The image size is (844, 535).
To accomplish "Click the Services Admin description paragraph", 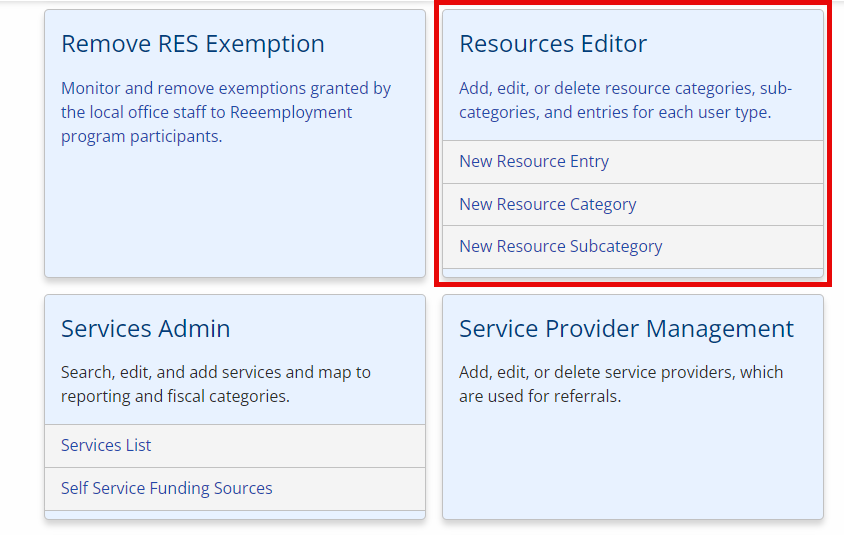I will pos(216,384).
